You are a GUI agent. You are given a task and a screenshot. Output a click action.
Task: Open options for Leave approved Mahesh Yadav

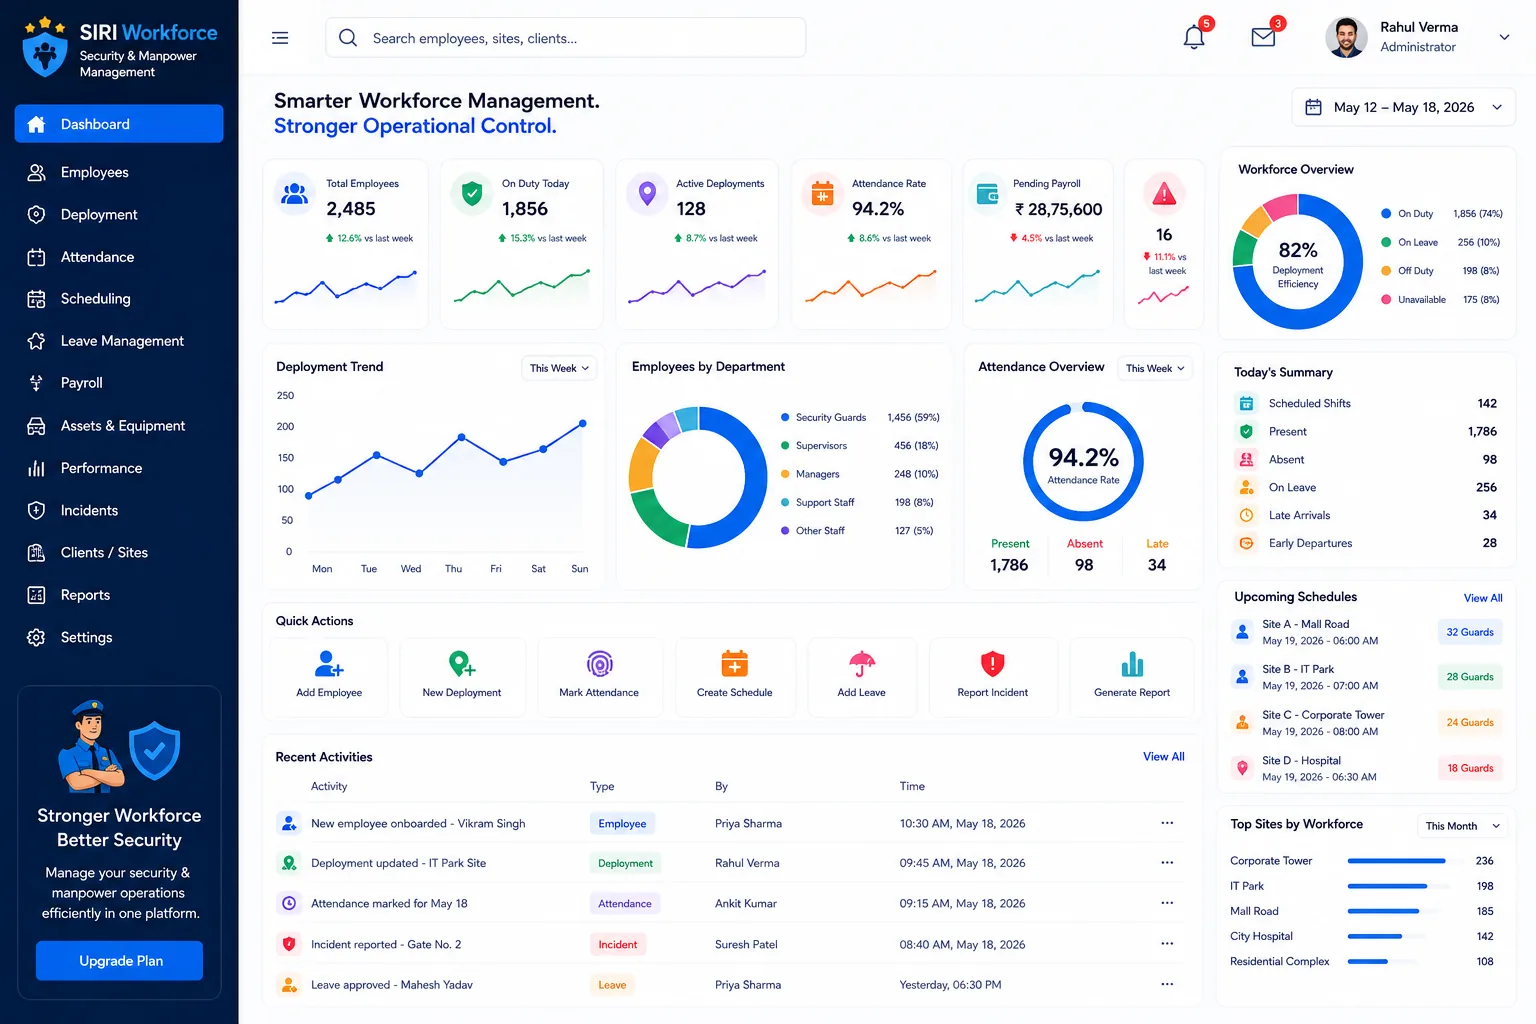pos(1167,985)
